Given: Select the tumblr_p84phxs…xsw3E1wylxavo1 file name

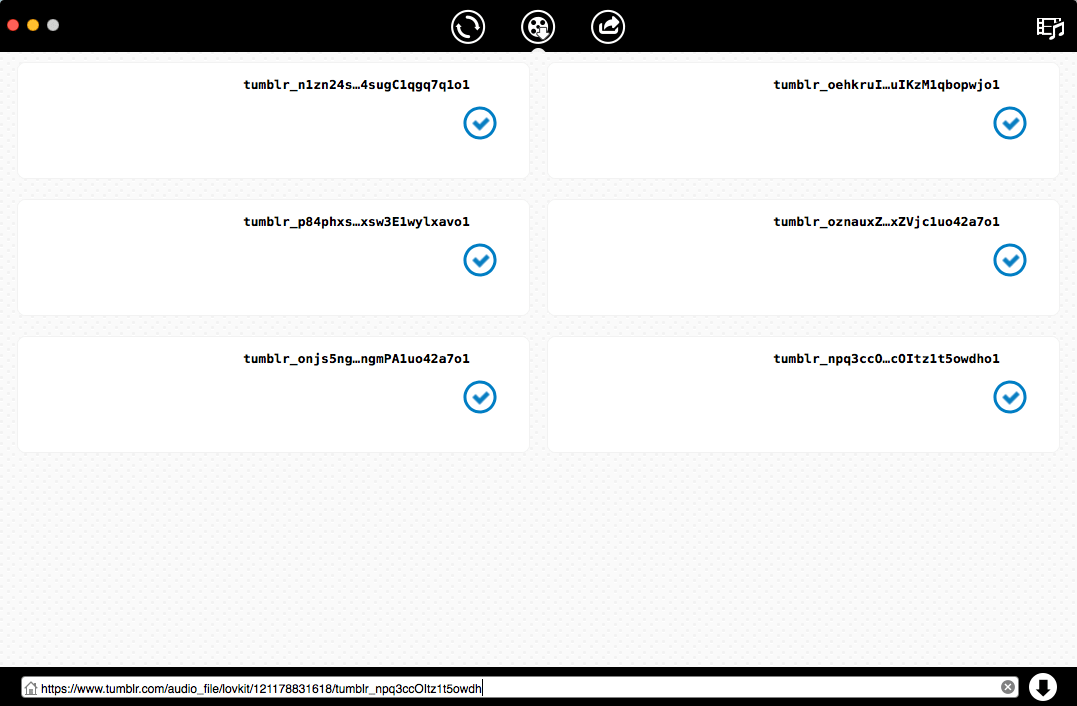Looking at the screenshot, I should click(356, 221).
